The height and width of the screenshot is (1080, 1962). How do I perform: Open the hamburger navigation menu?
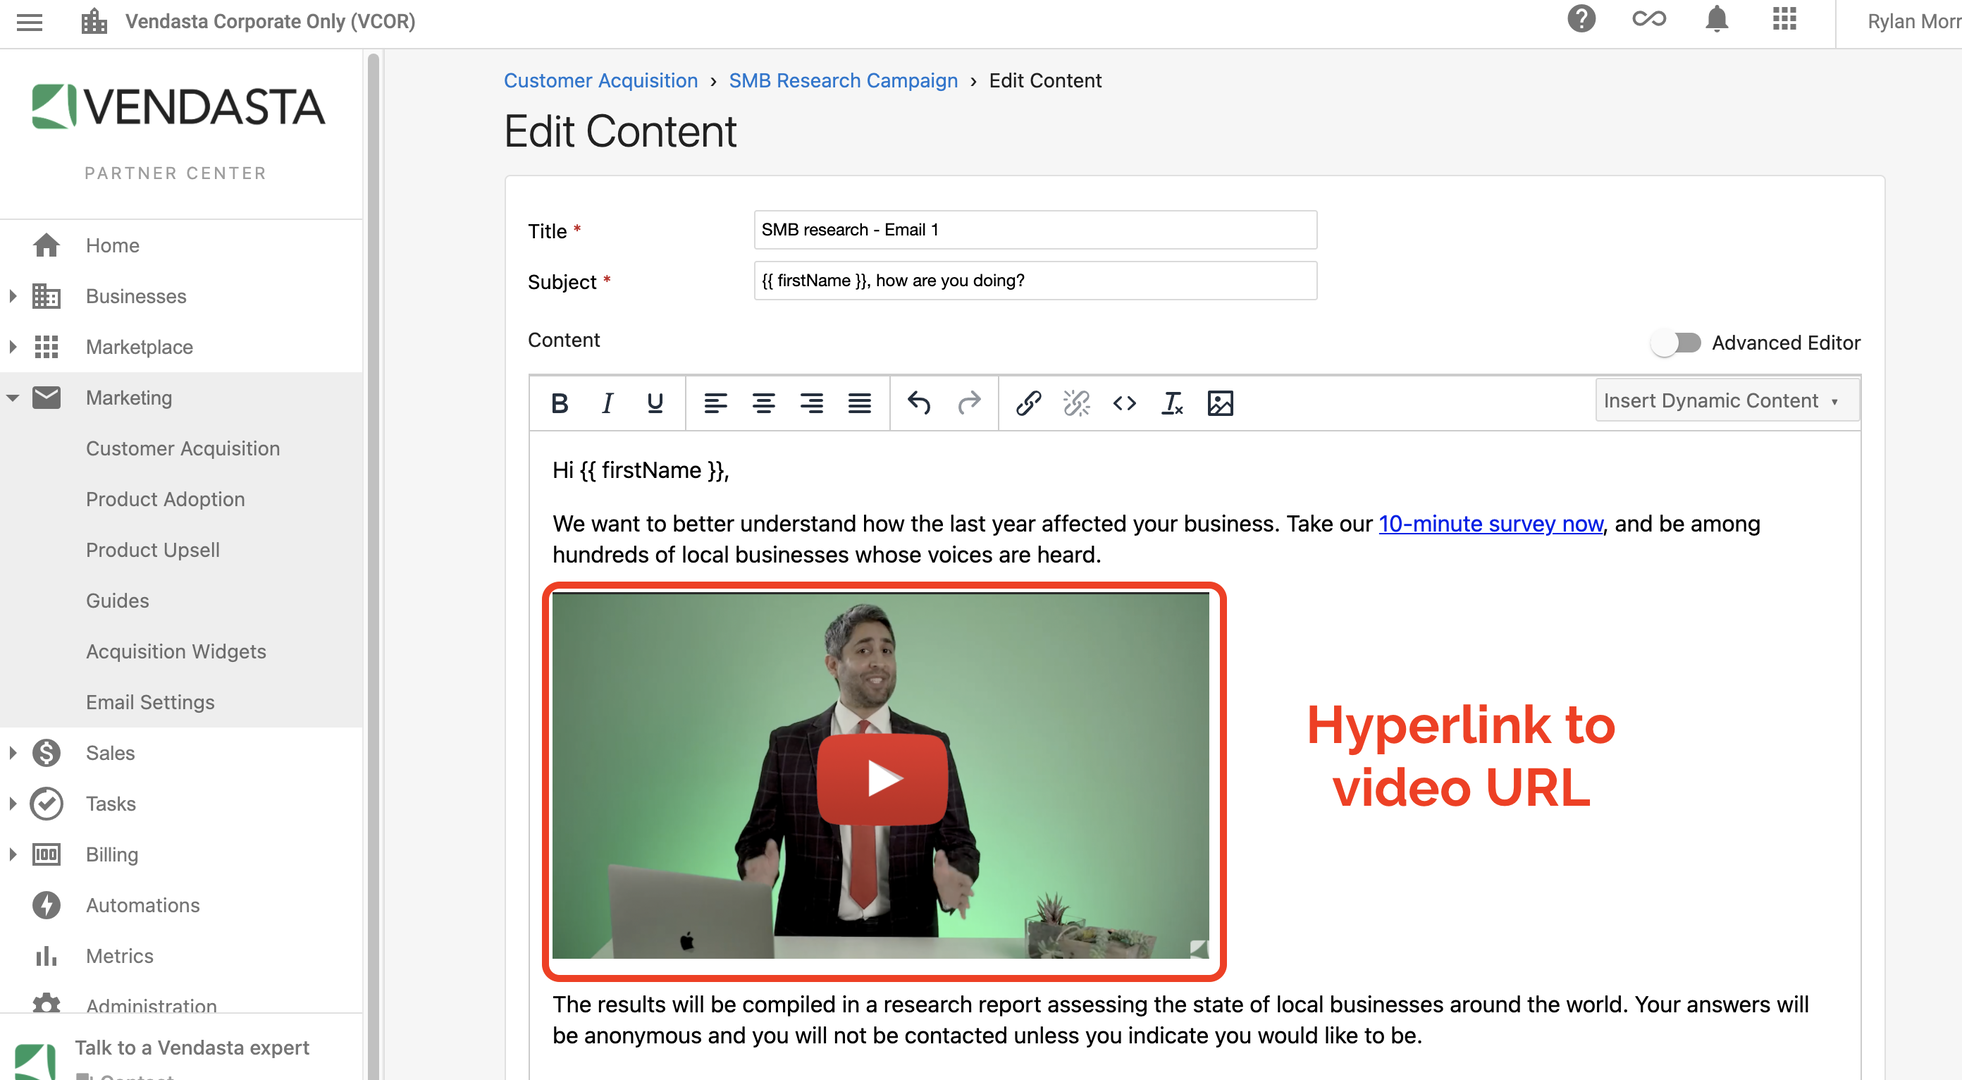(x=30, y=21)
